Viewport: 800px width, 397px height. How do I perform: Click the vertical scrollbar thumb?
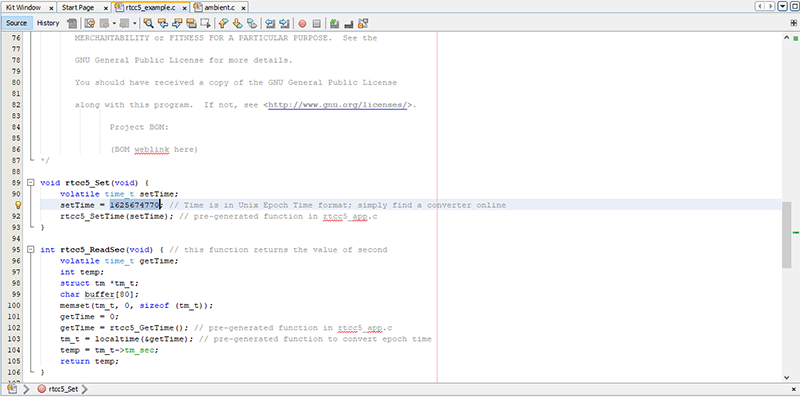coord(786,235)
